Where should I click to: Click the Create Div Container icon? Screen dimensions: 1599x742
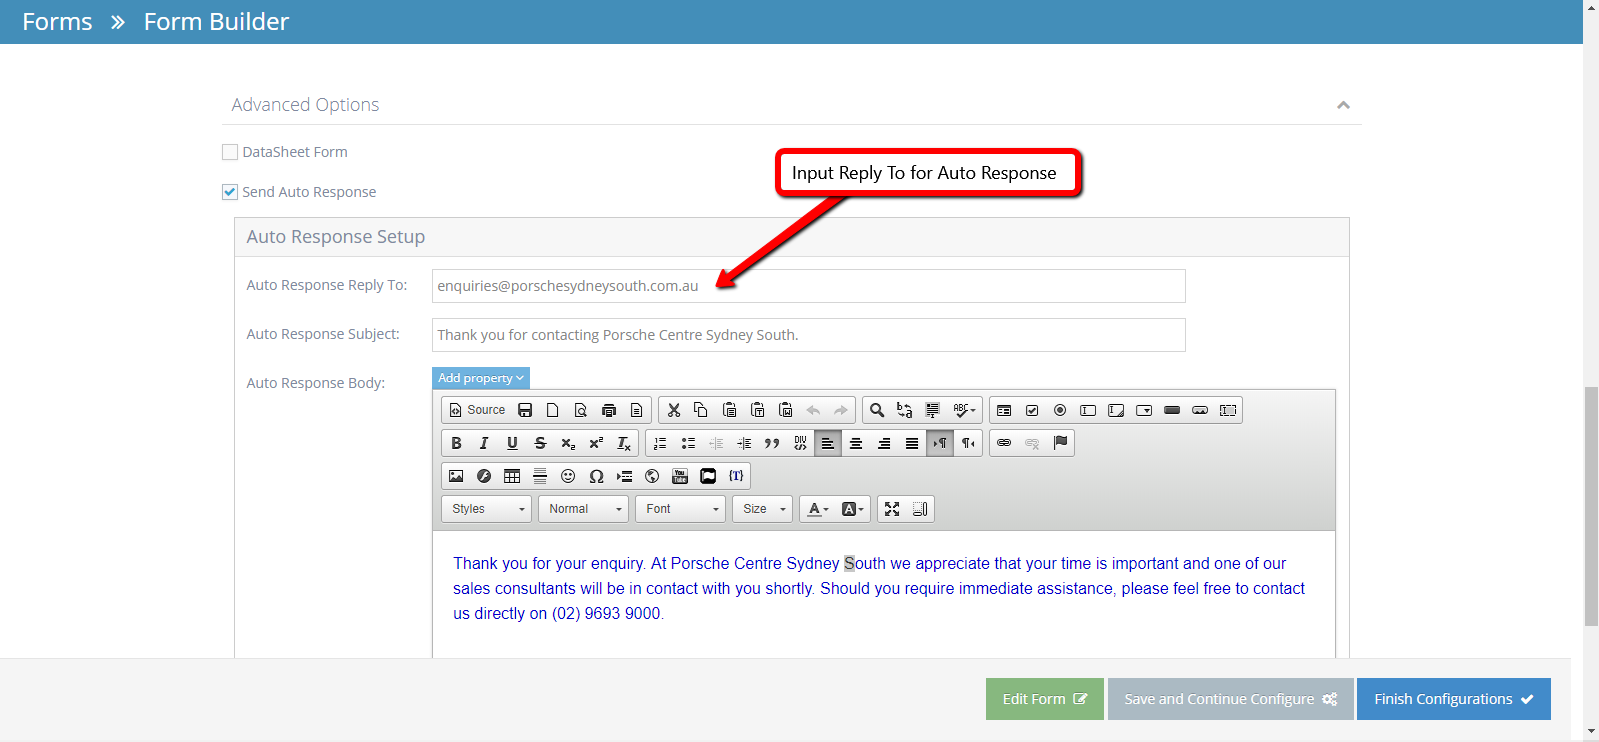pos(800,443)
